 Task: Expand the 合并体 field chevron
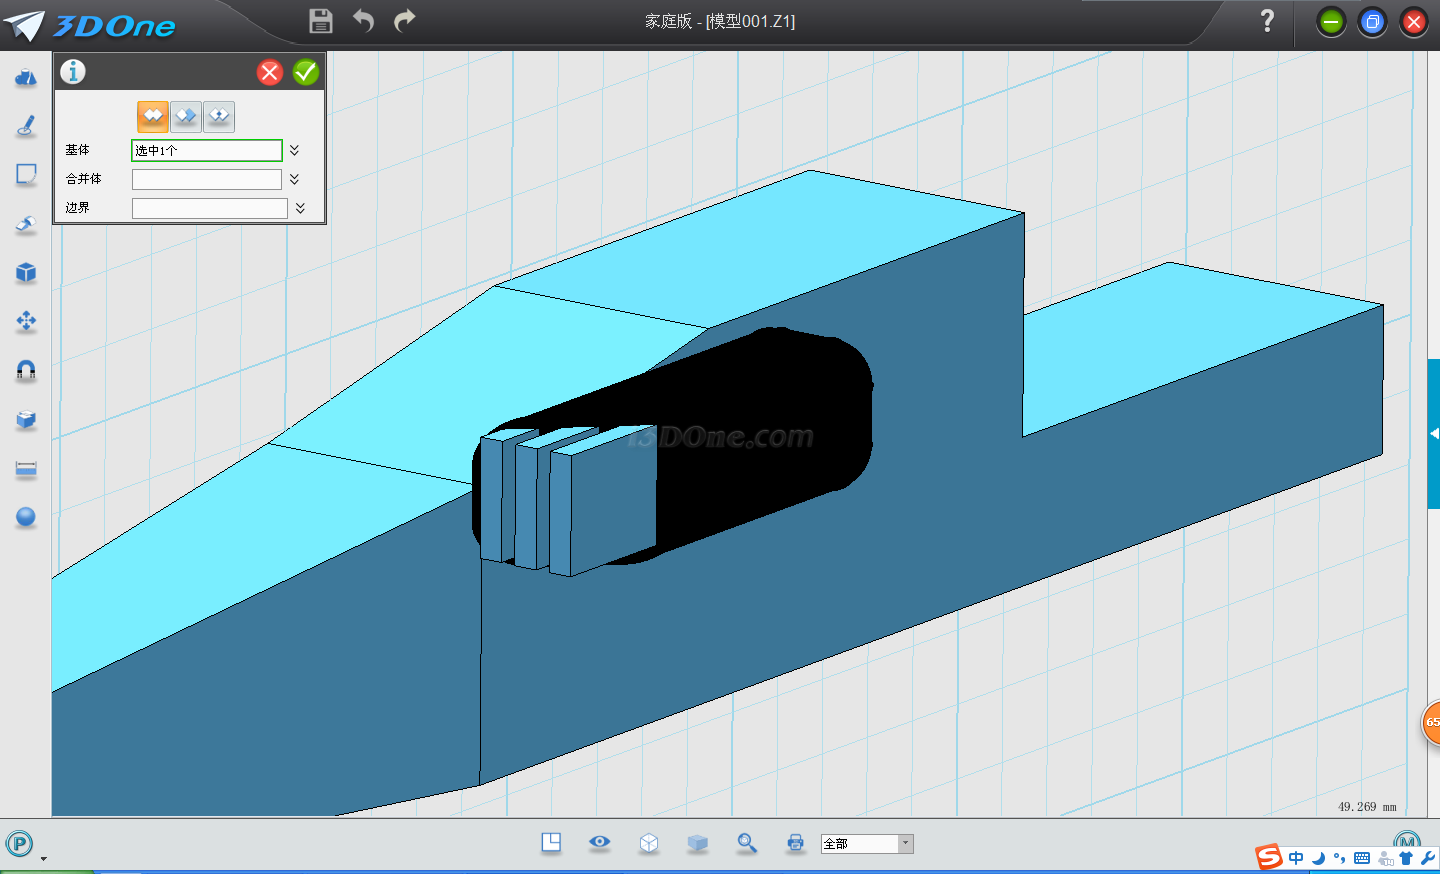295,179
